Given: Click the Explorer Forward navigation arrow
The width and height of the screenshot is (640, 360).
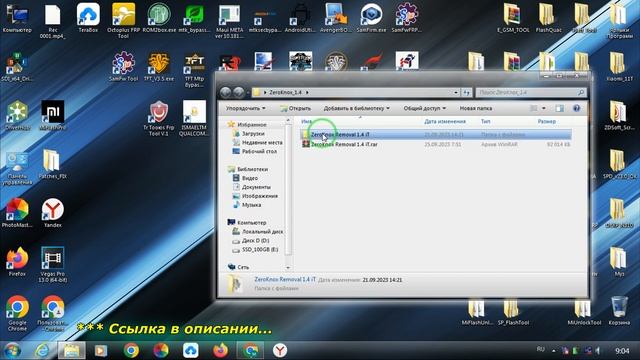Looking at the screenshot, I should tap(239, 93).
